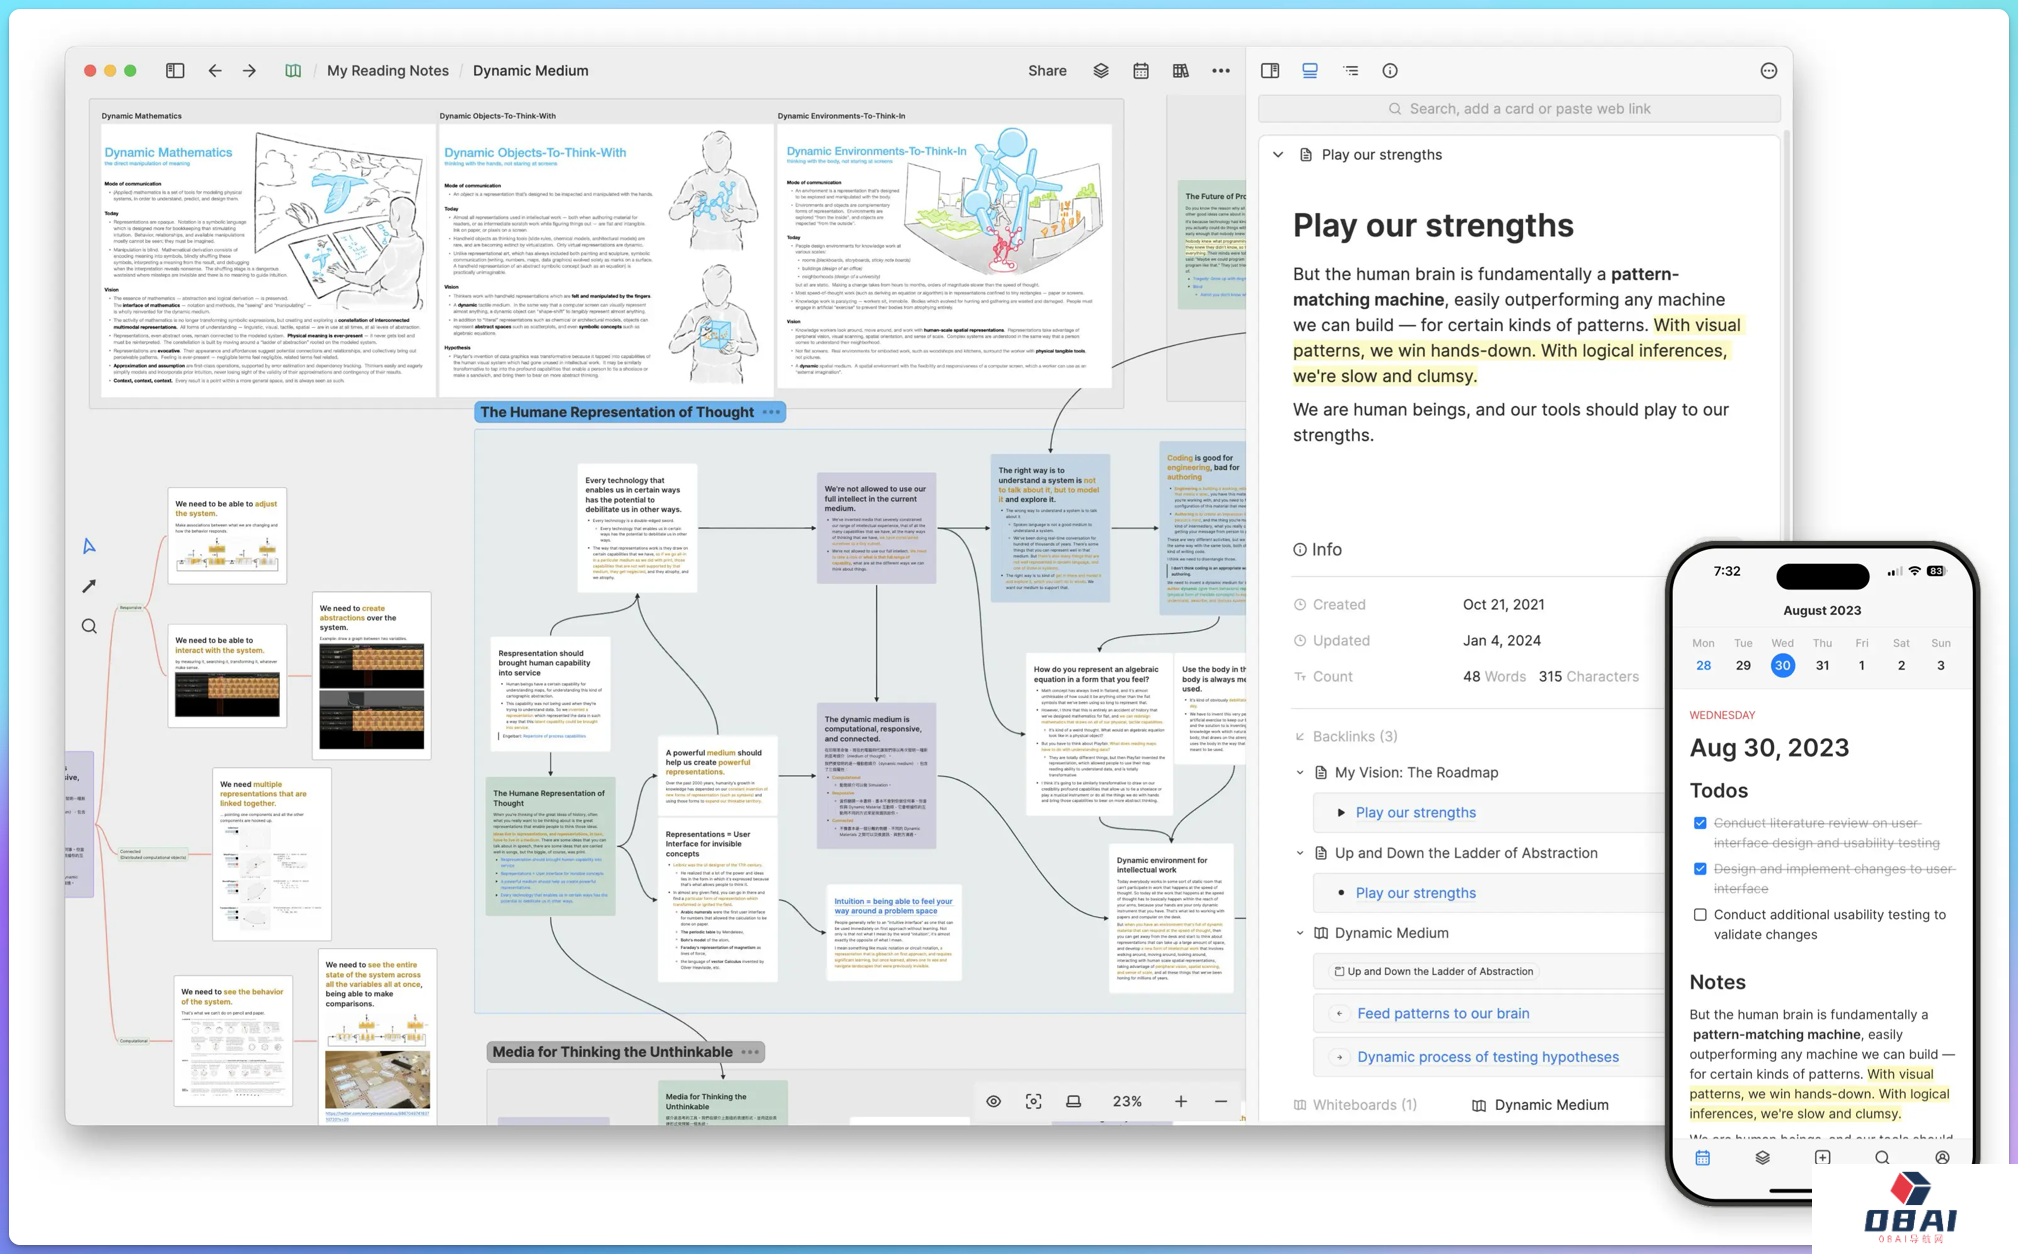The width and height of the screenshot is (2018, 1254).
Task: Open the calendar icon in the toolbar
Action: (x=1141, y=71)
